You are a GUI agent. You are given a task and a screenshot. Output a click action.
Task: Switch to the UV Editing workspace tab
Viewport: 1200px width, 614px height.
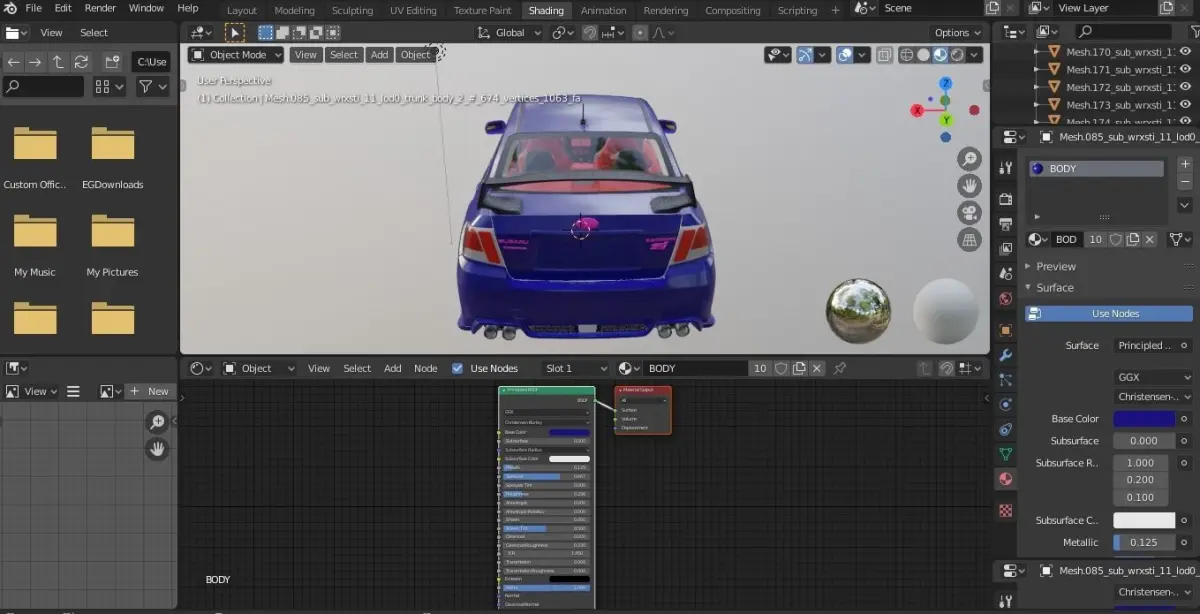[x=414, y=10]
